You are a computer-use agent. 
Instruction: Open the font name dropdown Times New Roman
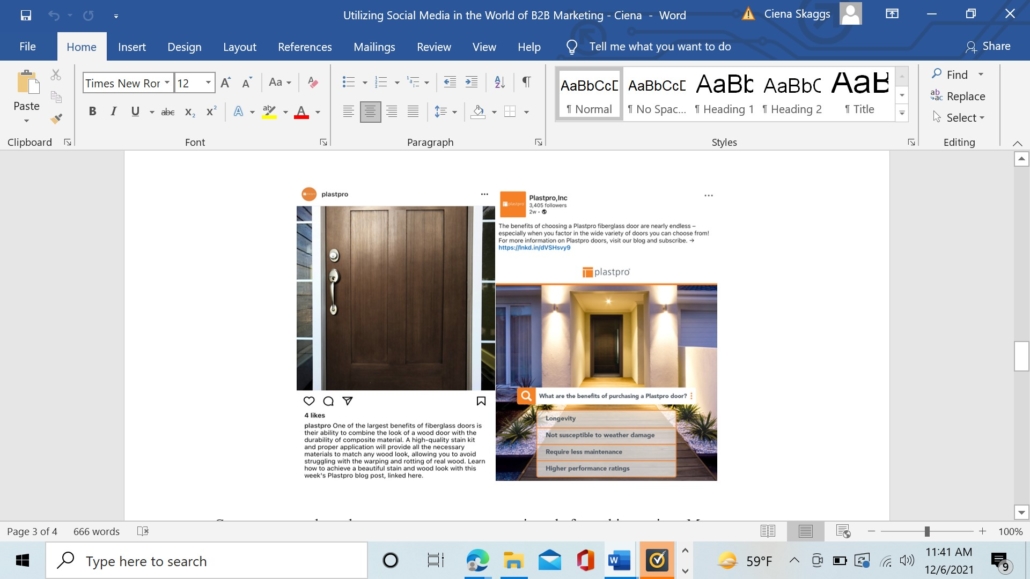167,83
